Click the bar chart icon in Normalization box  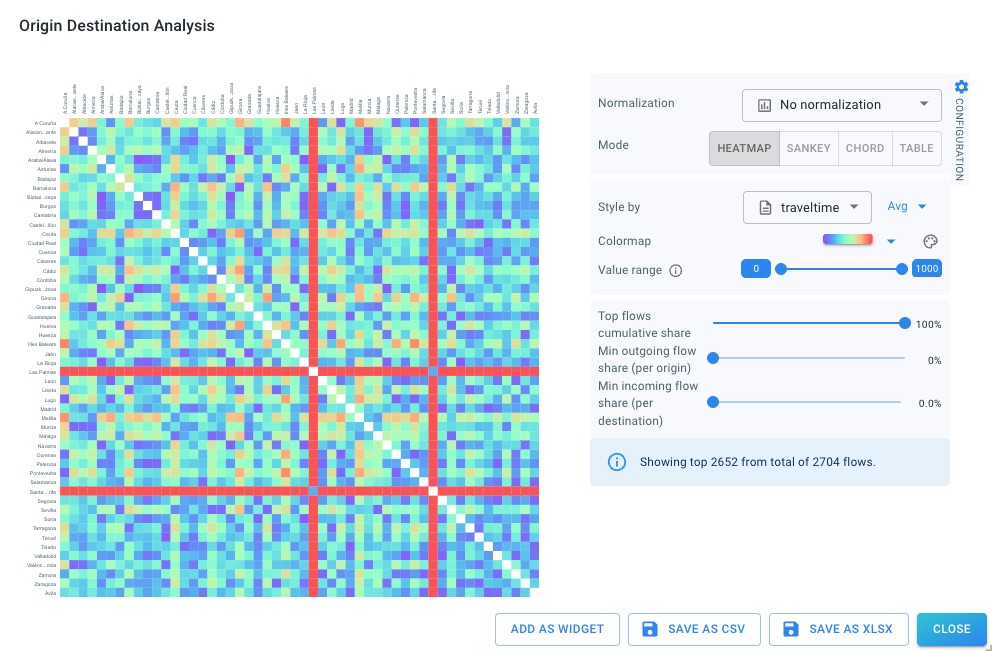[765, 105]
